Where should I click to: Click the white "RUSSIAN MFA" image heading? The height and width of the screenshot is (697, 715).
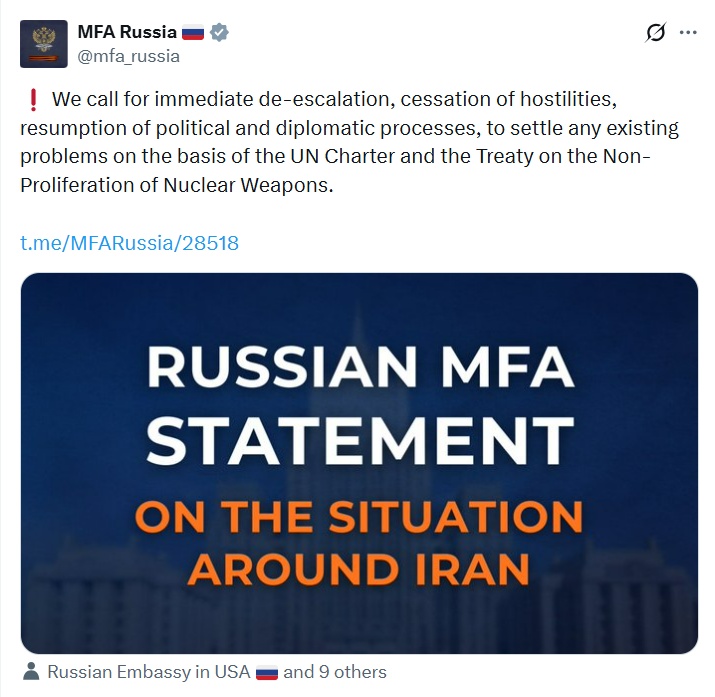point(360,369)
